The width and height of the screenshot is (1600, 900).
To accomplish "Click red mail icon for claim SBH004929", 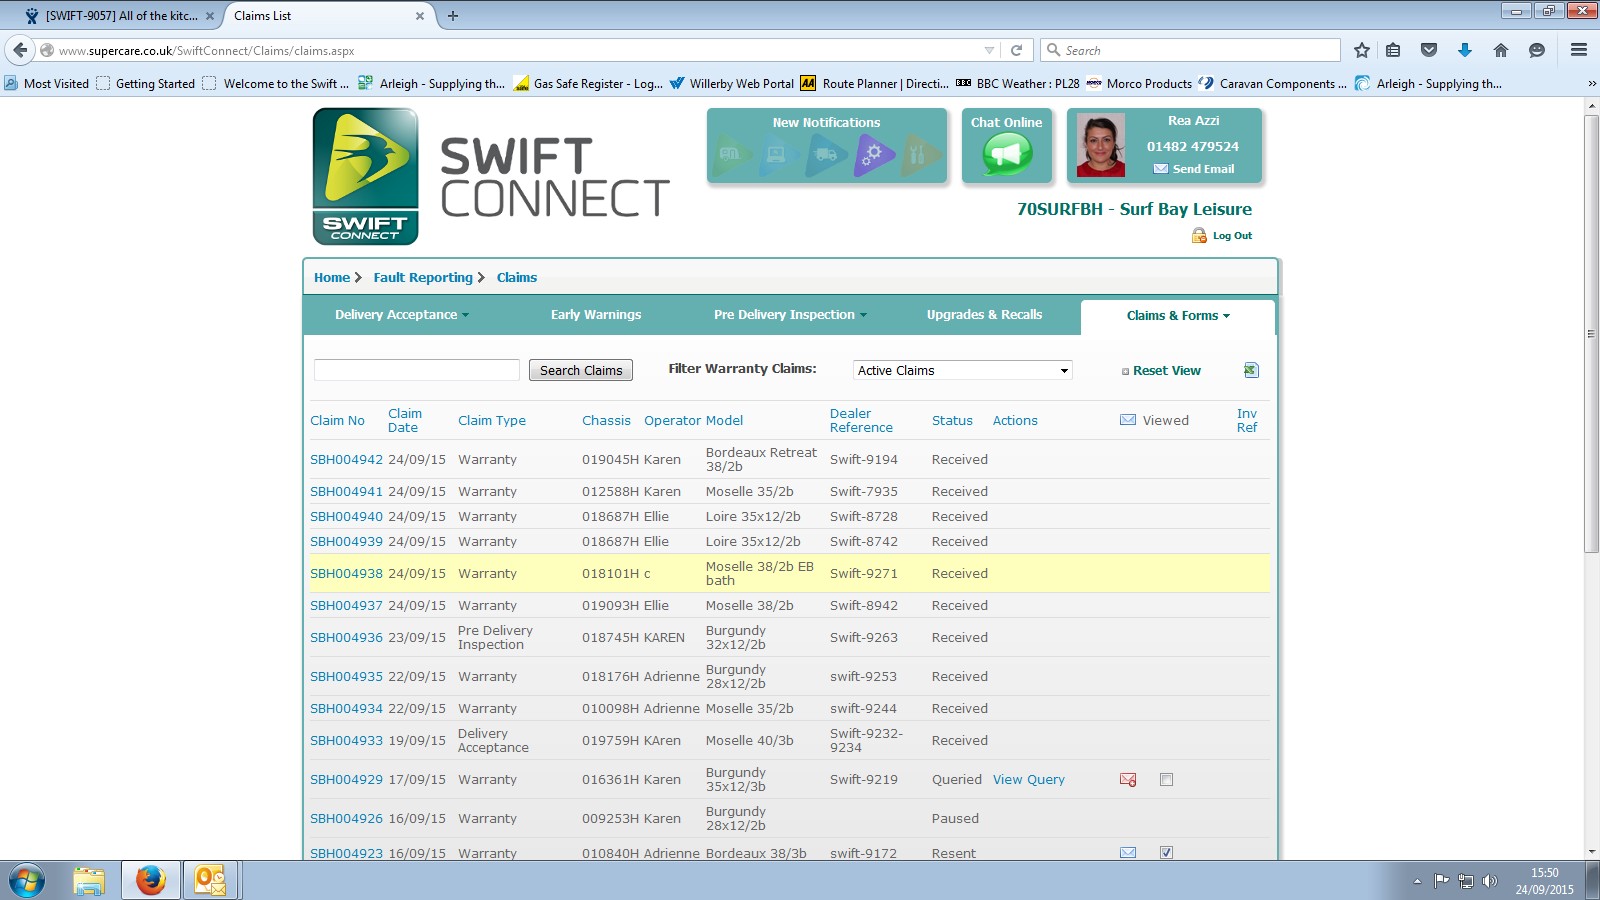I will [x=1128, y=780].
